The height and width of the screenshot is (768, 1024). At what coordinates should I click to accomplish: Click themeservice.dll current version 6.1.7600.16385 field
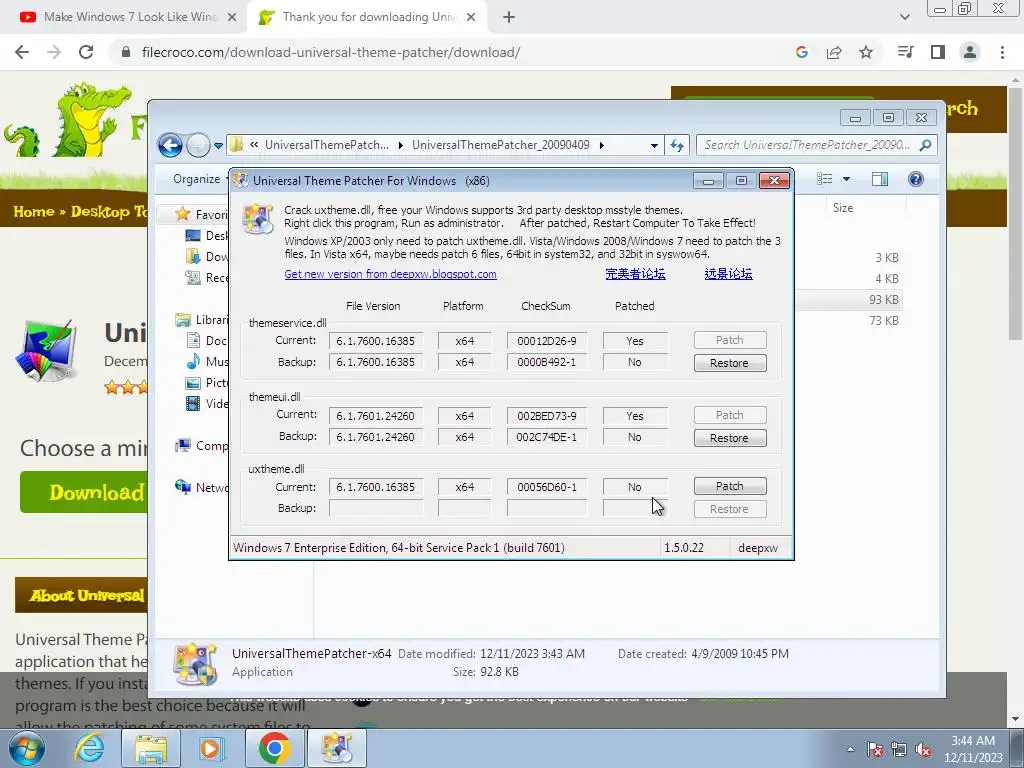pos(376,341)
